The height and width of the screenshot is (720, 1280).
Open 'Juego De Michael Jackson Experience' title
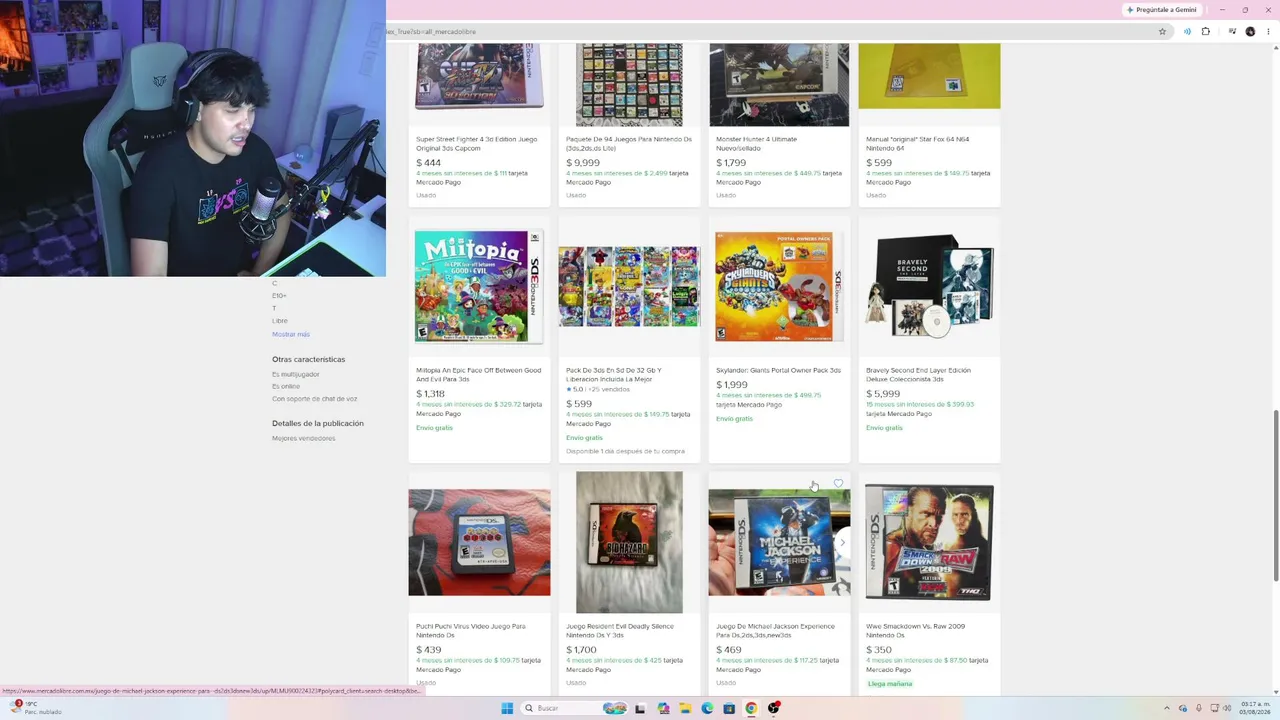(x=775, y=631)
